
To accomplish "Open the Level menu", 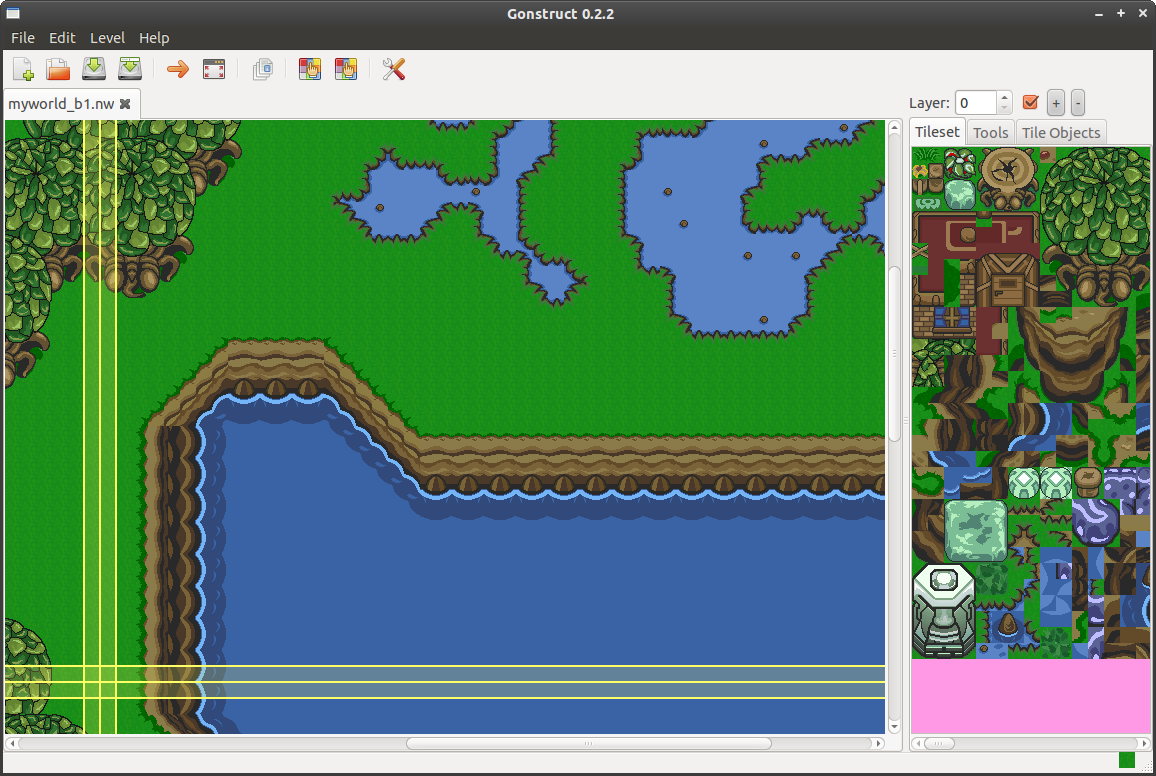I will click(107, 38).
